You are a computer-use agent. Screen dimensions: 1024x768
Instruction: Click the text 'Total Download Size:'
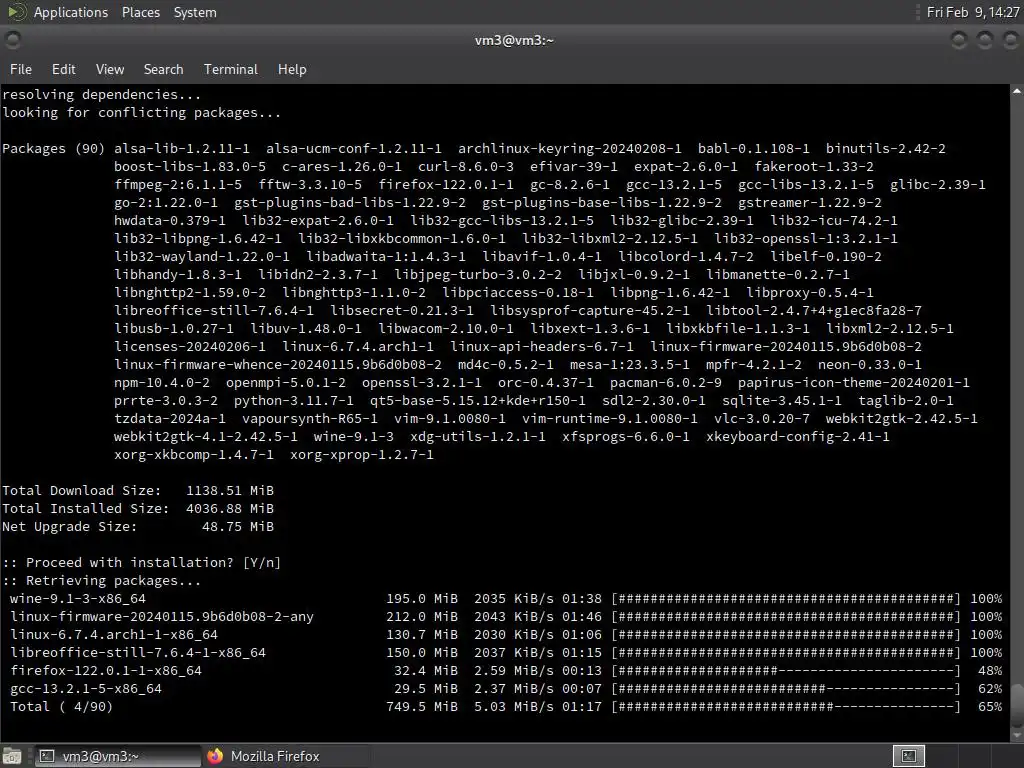[x=82, y=490]
